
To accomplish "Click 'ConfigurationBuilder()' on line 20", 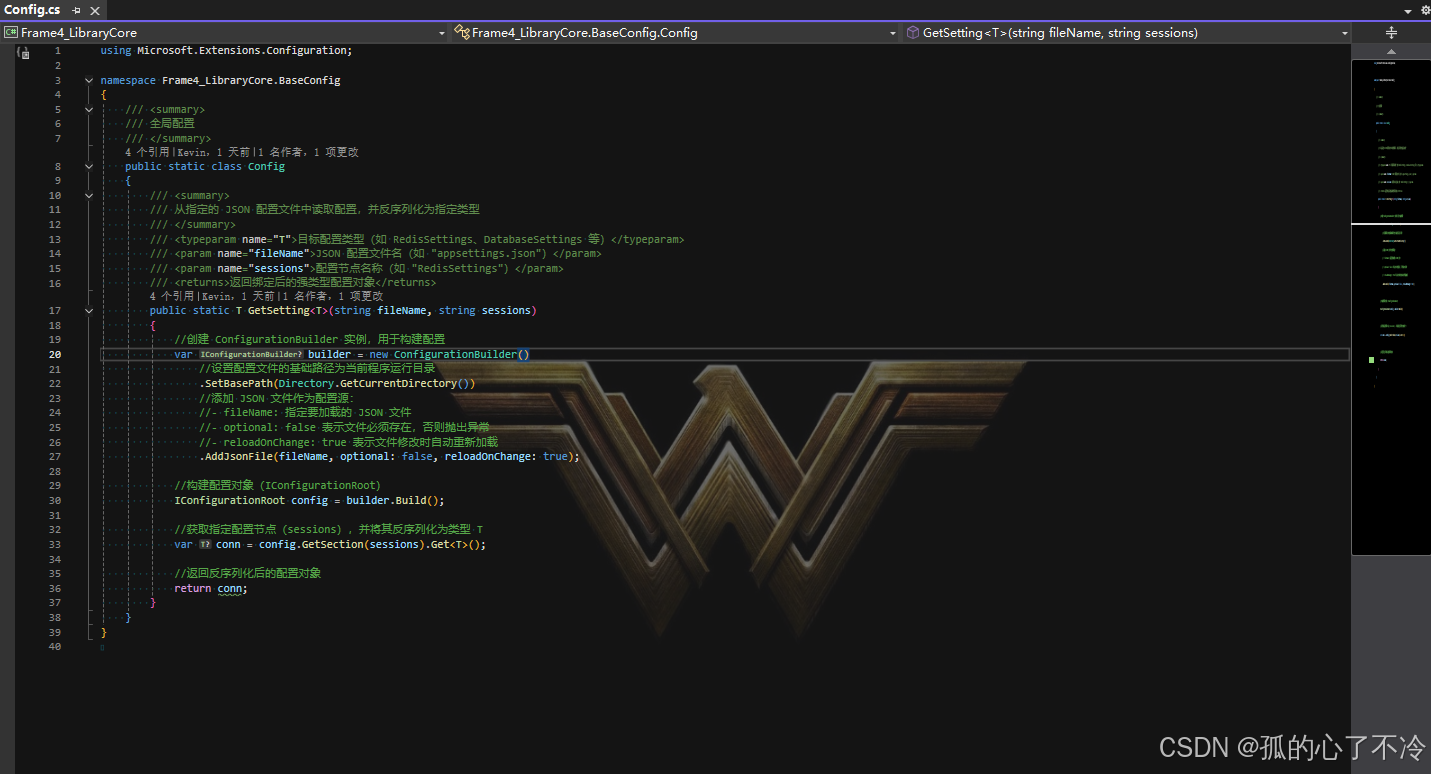I will pos(462,355).
